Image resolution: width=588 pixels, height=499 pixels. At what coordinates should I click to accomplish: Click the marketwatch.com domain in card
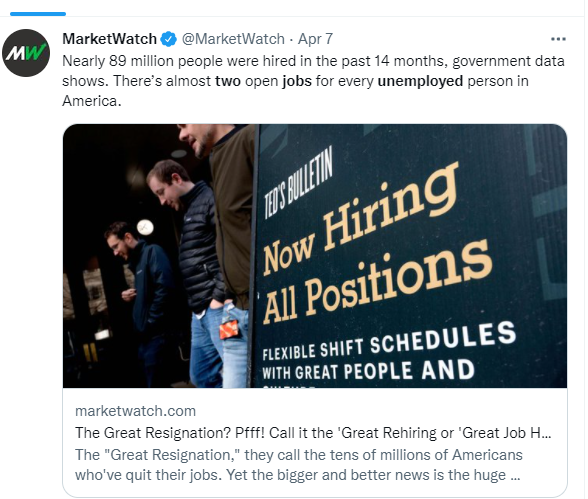click(135, 411)
